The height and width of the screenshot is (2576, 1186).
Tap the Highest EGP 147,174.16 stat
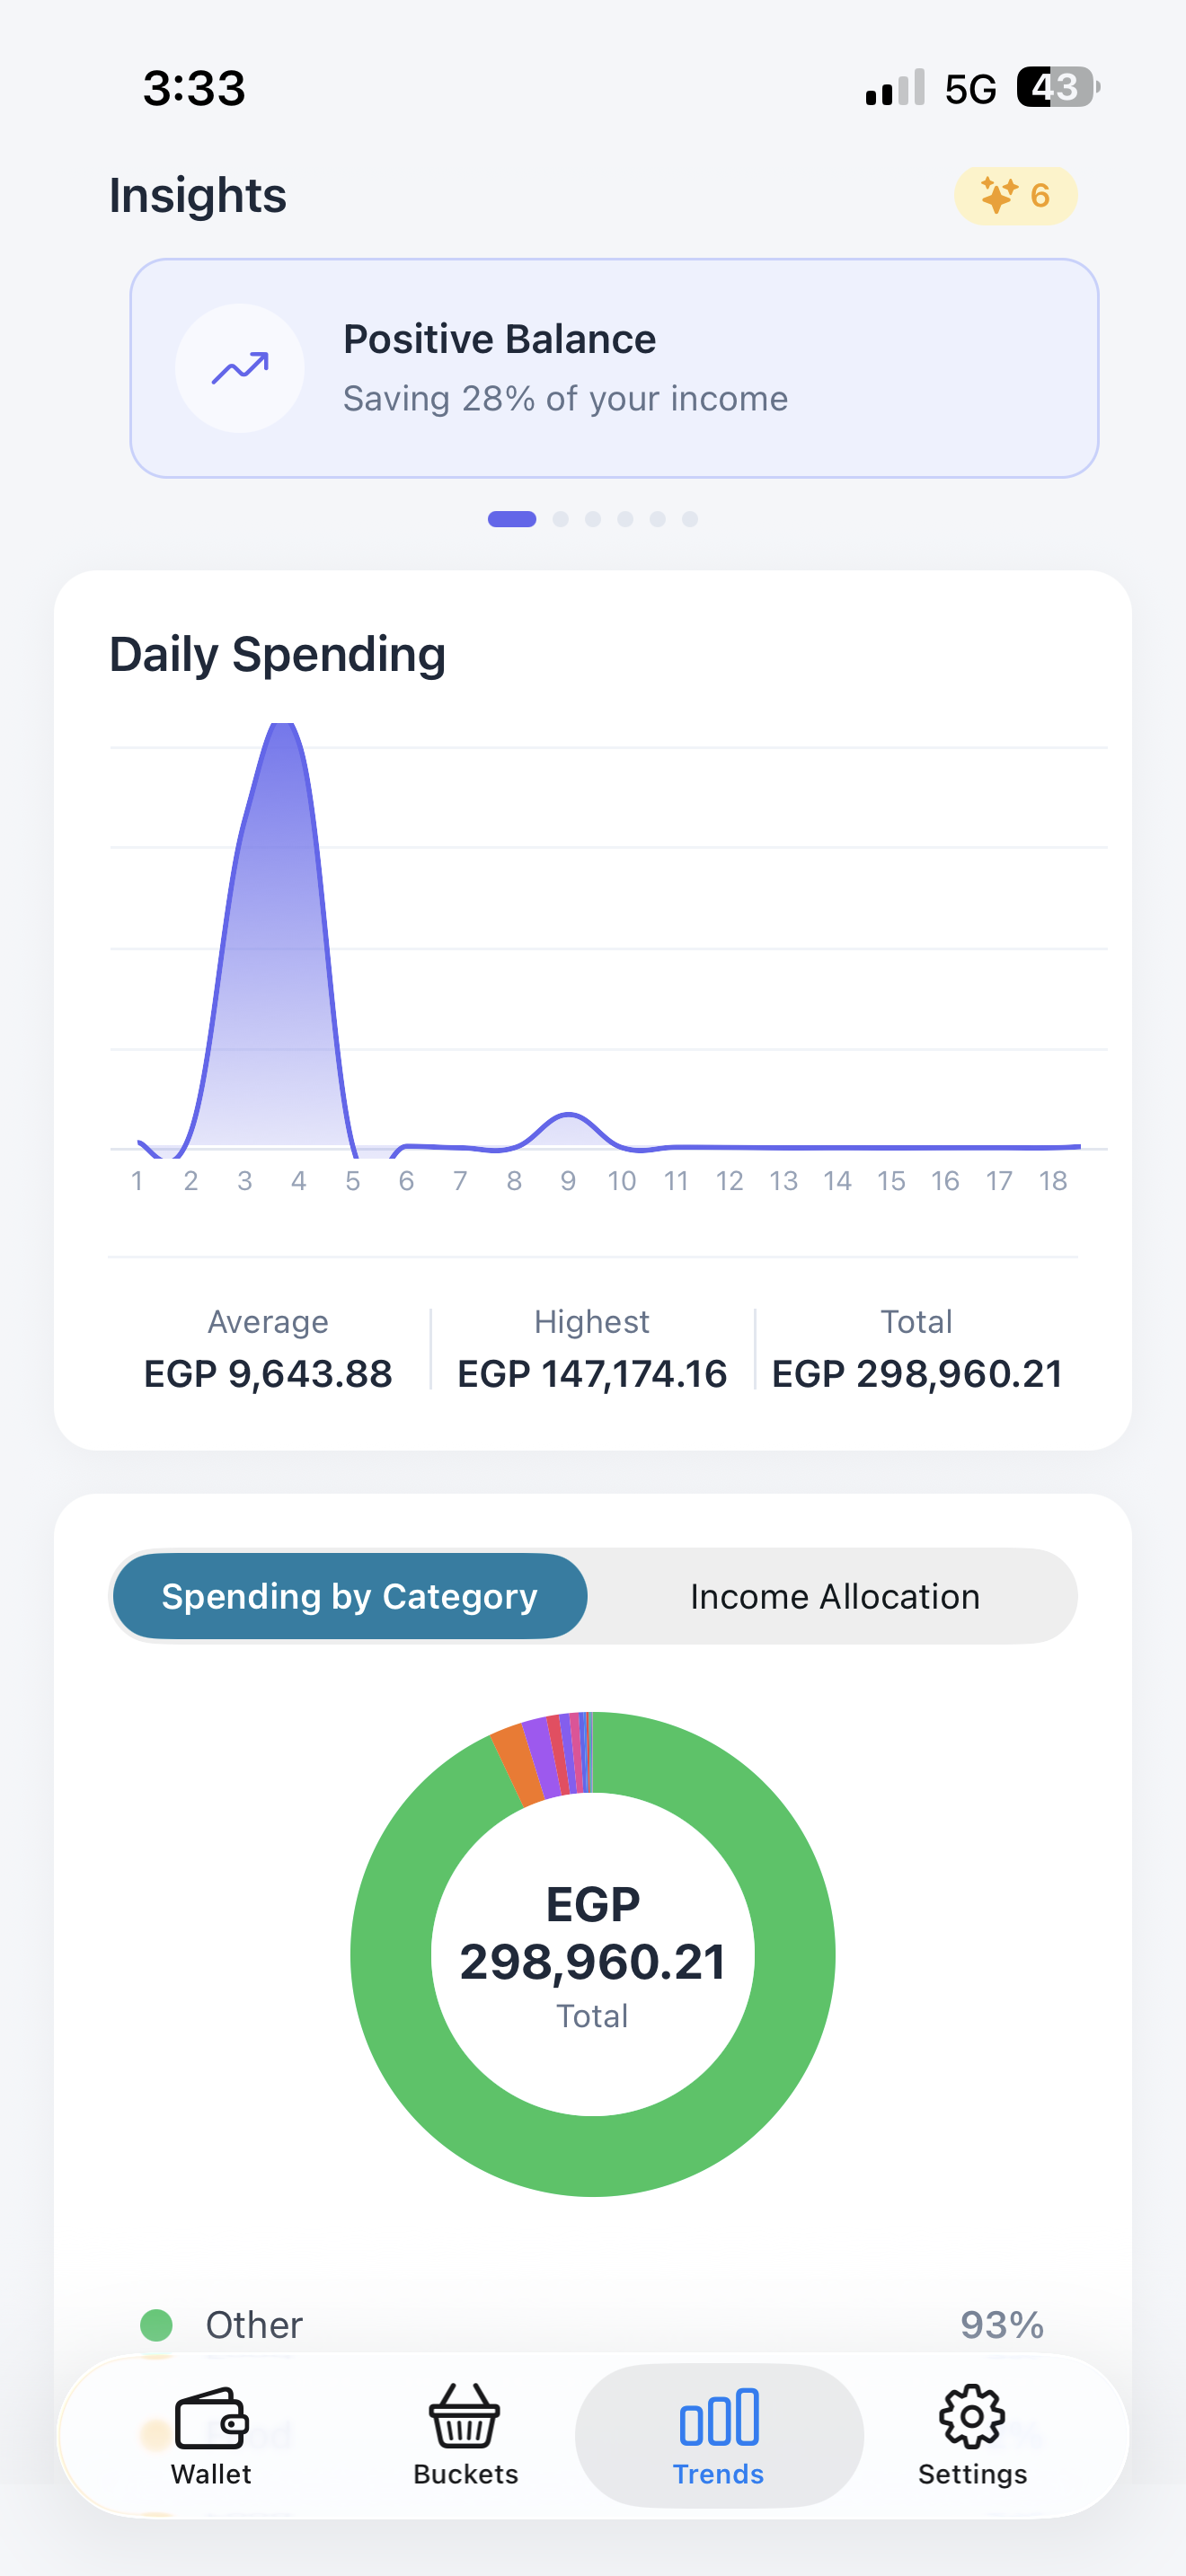pyautogui.click(x=592, y=1350)
